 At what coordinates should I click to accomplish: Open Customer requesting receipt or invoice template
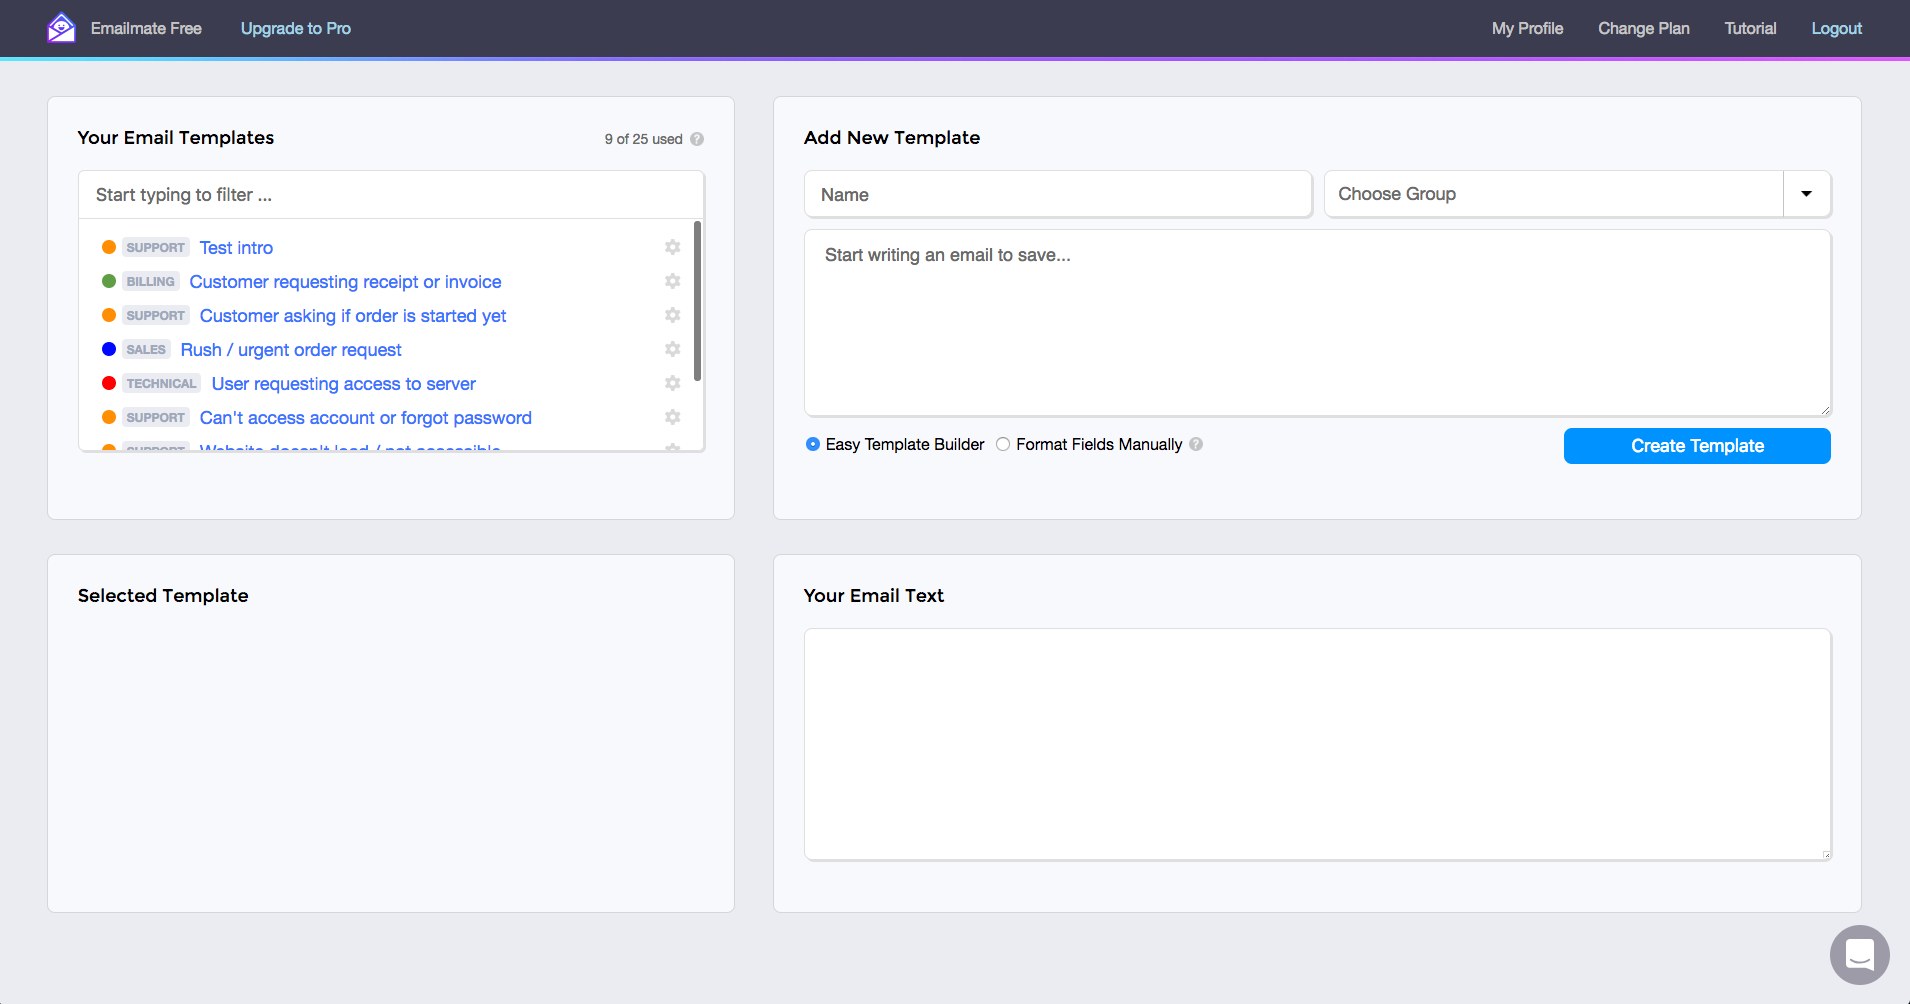pyautogui.click(x=345, y=281)
